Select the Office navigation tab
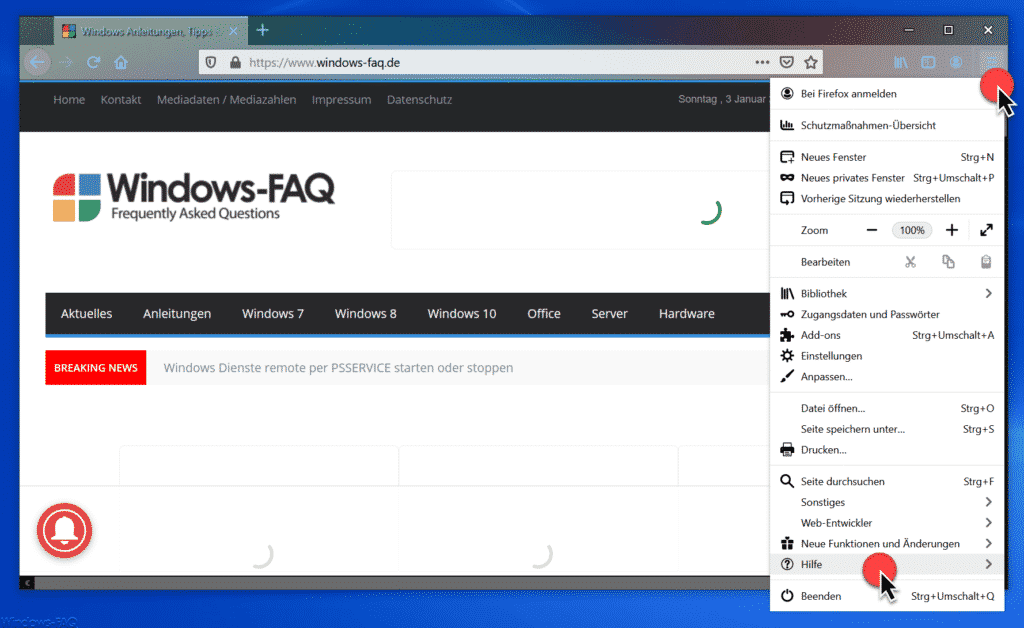1024x628 pixels. click(x=544, y=314)
